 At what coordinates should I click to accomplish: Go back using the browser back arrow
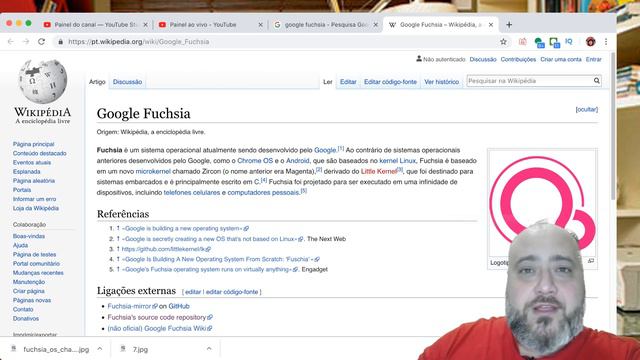11,42
